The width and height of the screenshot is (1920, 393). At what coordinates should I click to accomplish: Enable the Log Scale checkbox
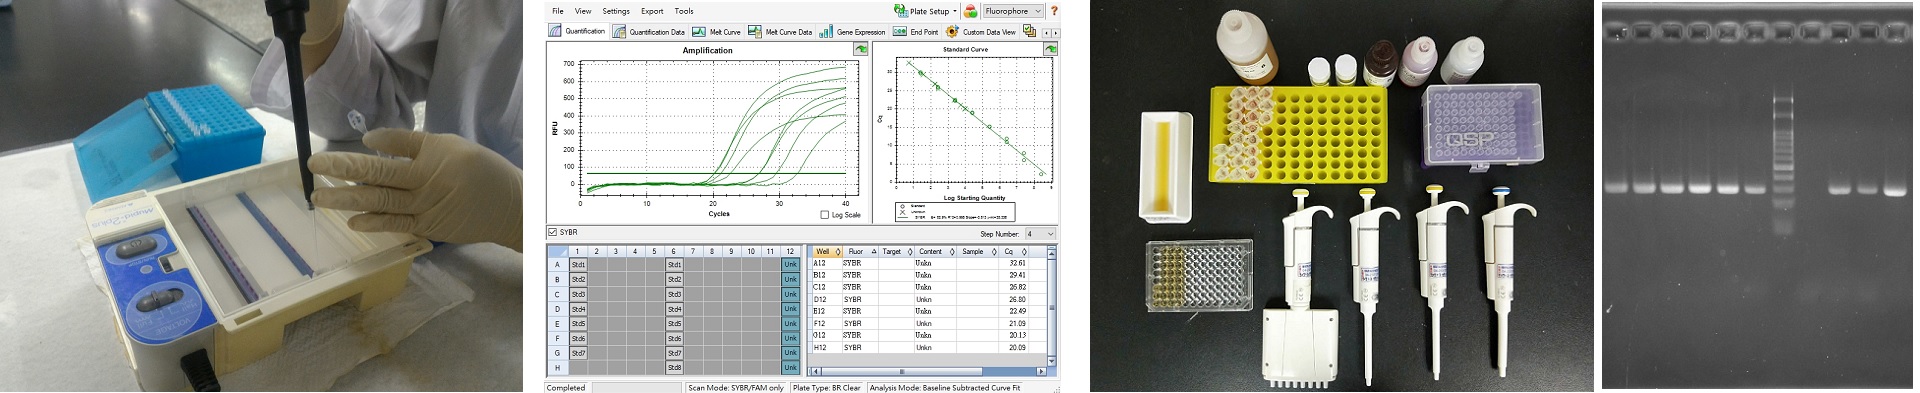coord(825,215)
